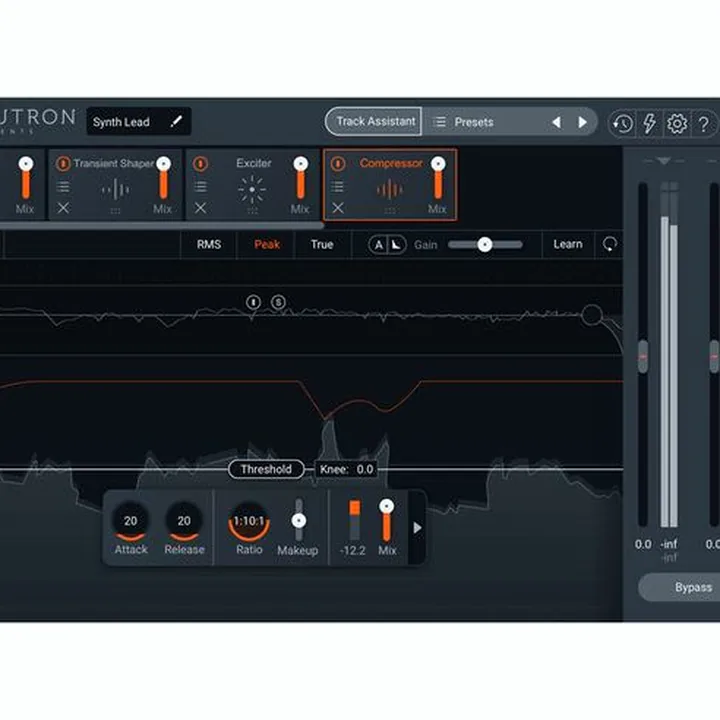Remove the Exciter module
The height and width of the screenshot is (720, 720).
(x=200, y=208)
